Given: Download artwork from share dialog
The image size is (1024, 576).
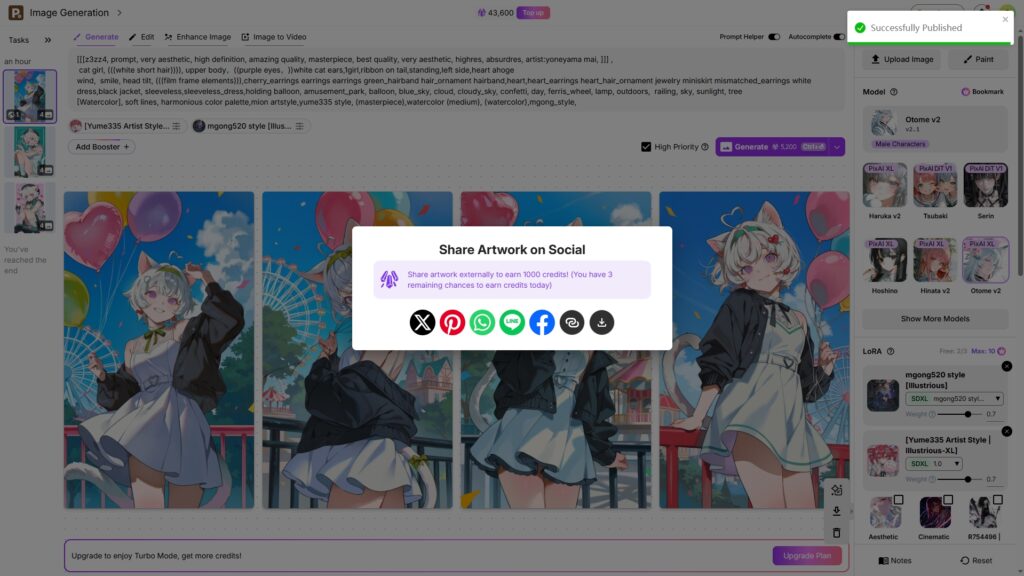Looking at the screenshot, I should (601, 322).
